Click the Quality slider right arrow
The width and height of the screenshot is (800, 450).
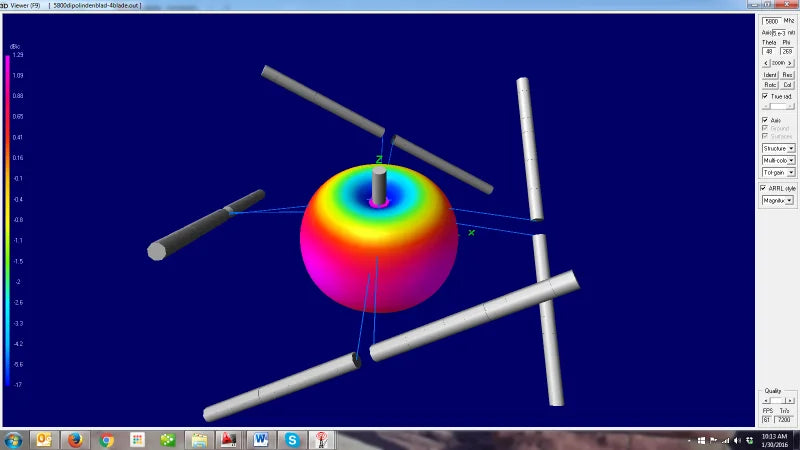pyautogui.click(x=792, y=400)
